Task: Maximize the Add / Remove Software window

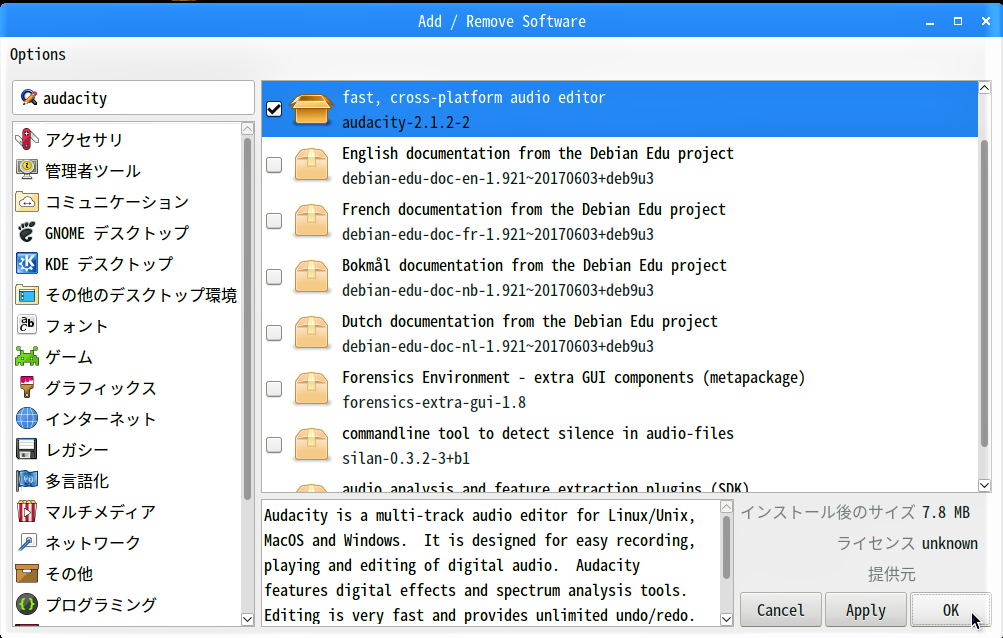Action: [958, 21]
